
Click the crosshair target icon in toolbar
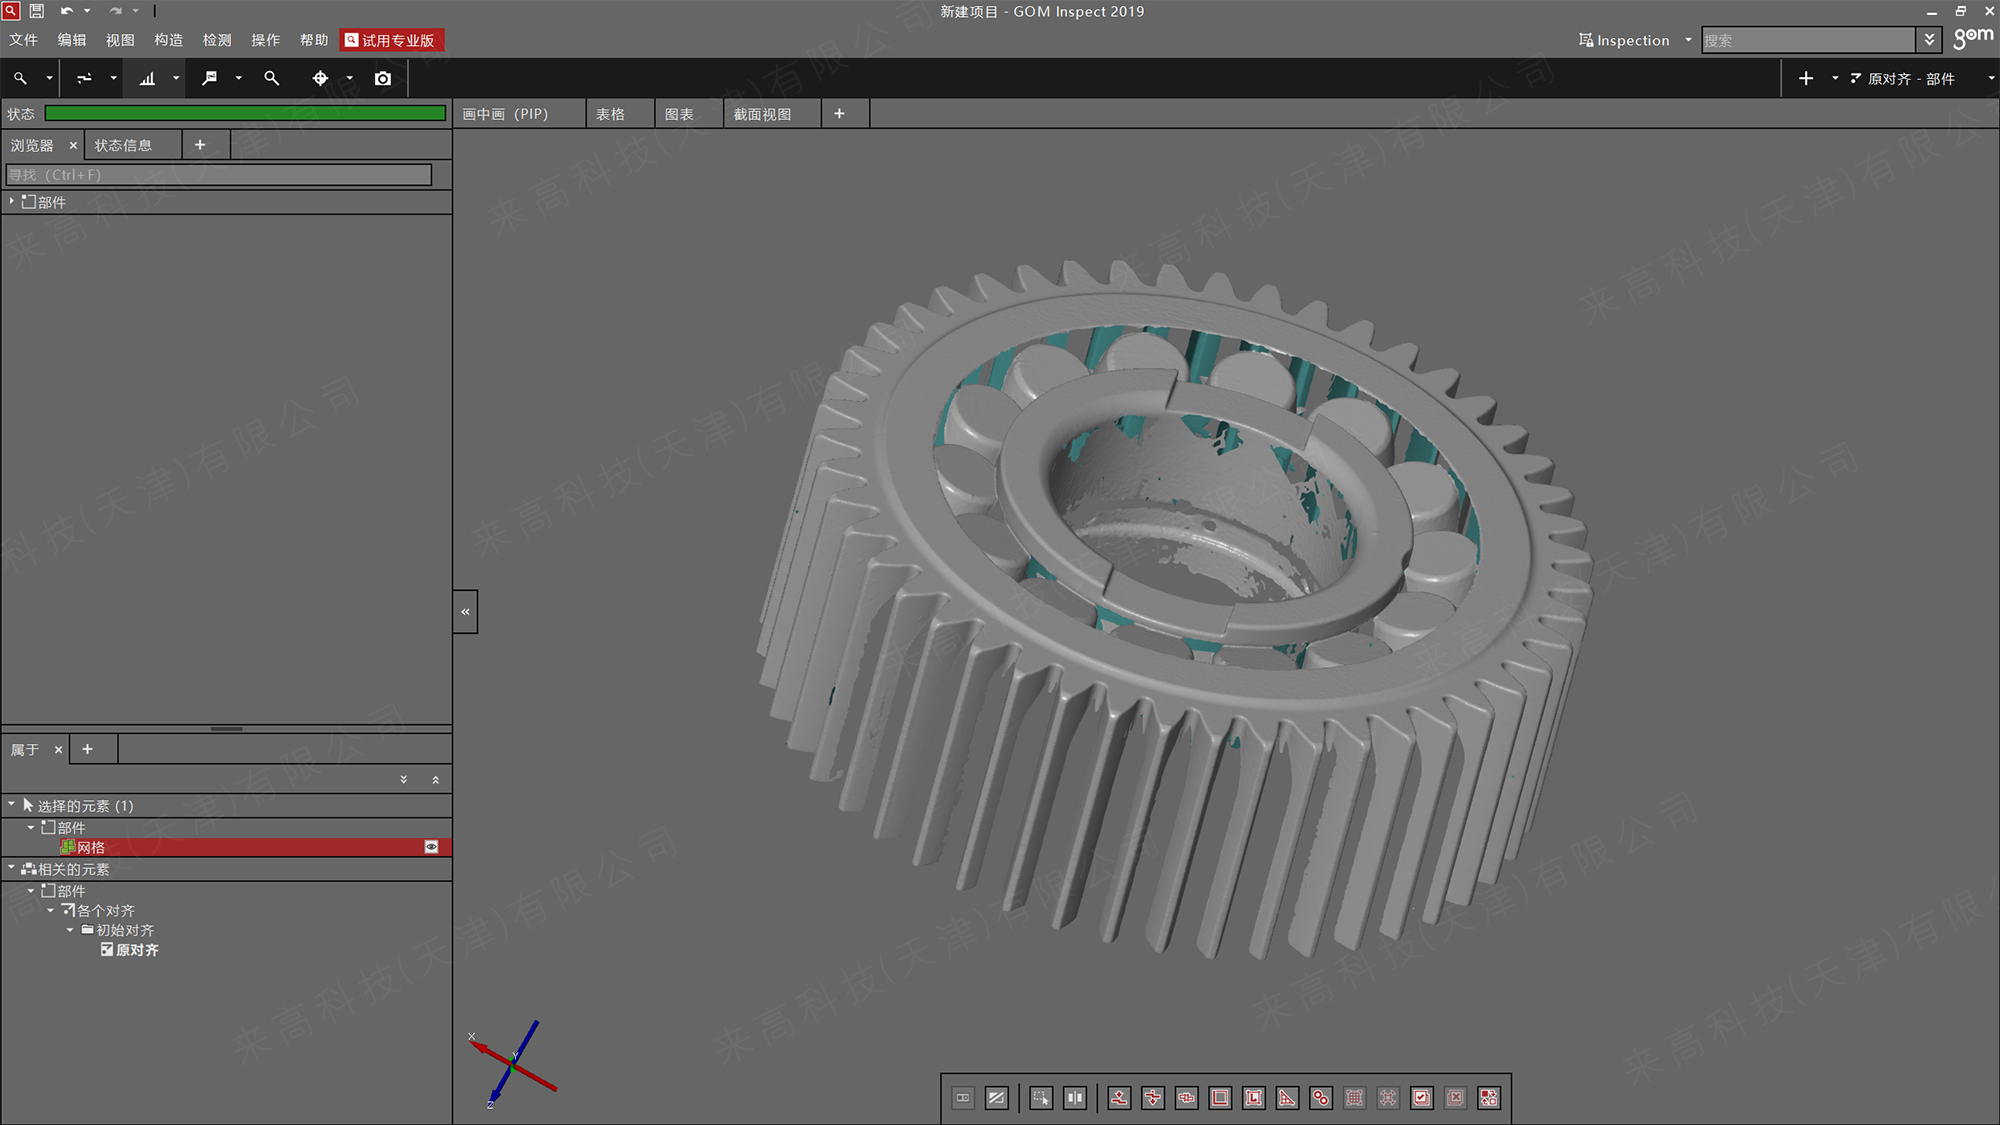tap(320, 78)
